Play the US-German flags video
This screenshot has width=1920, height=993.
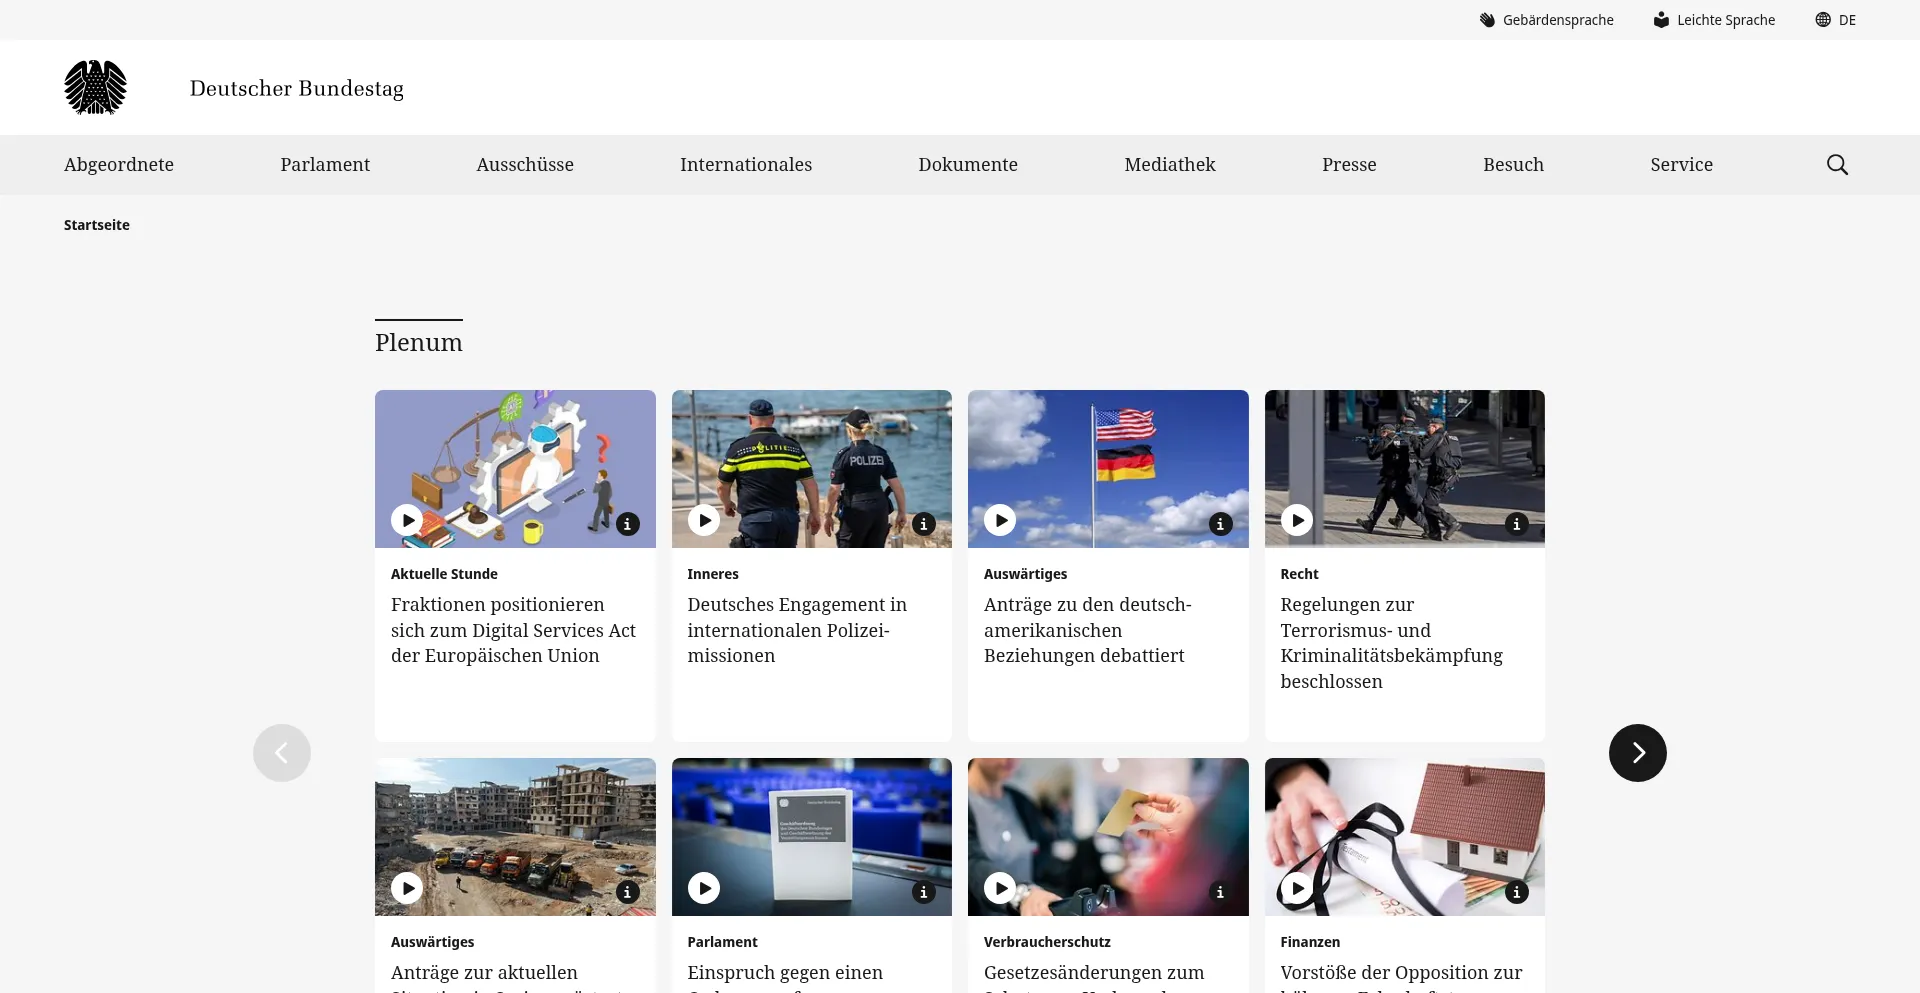click(x=1000, y=520)
